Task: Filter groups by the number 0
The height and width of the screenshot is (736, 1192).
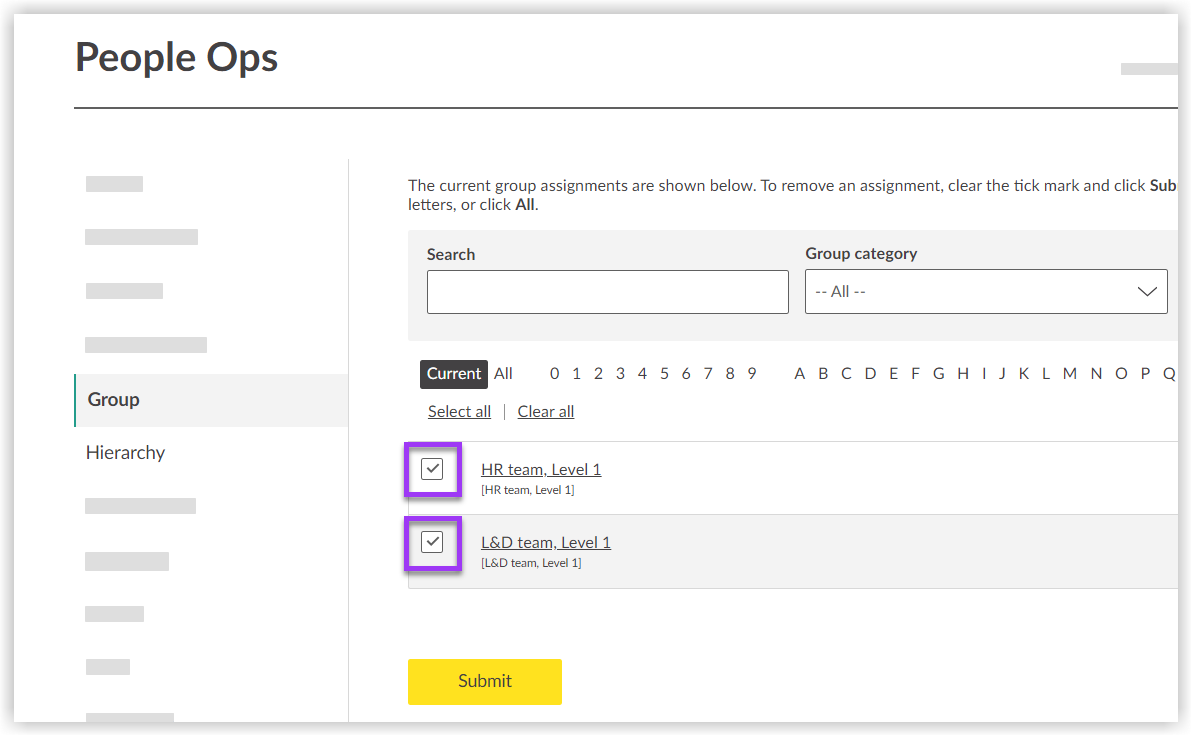Action: (x=554, y=372)
